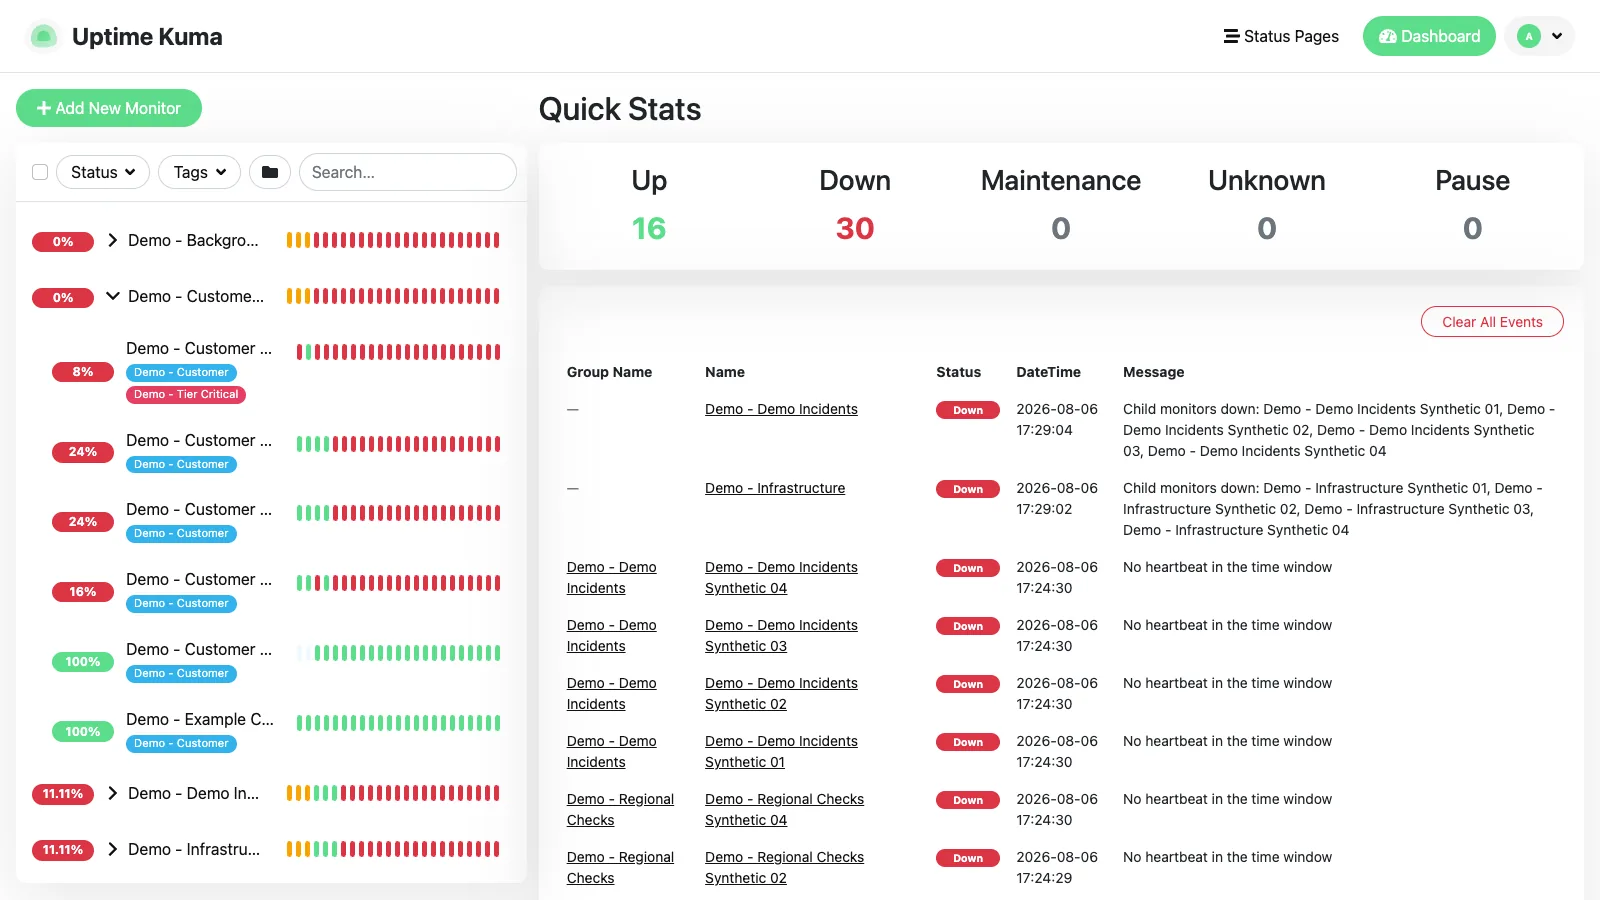This screenshot has height=900, width=1600.
Task: Click Clear All Events button
Action: 1492,322
